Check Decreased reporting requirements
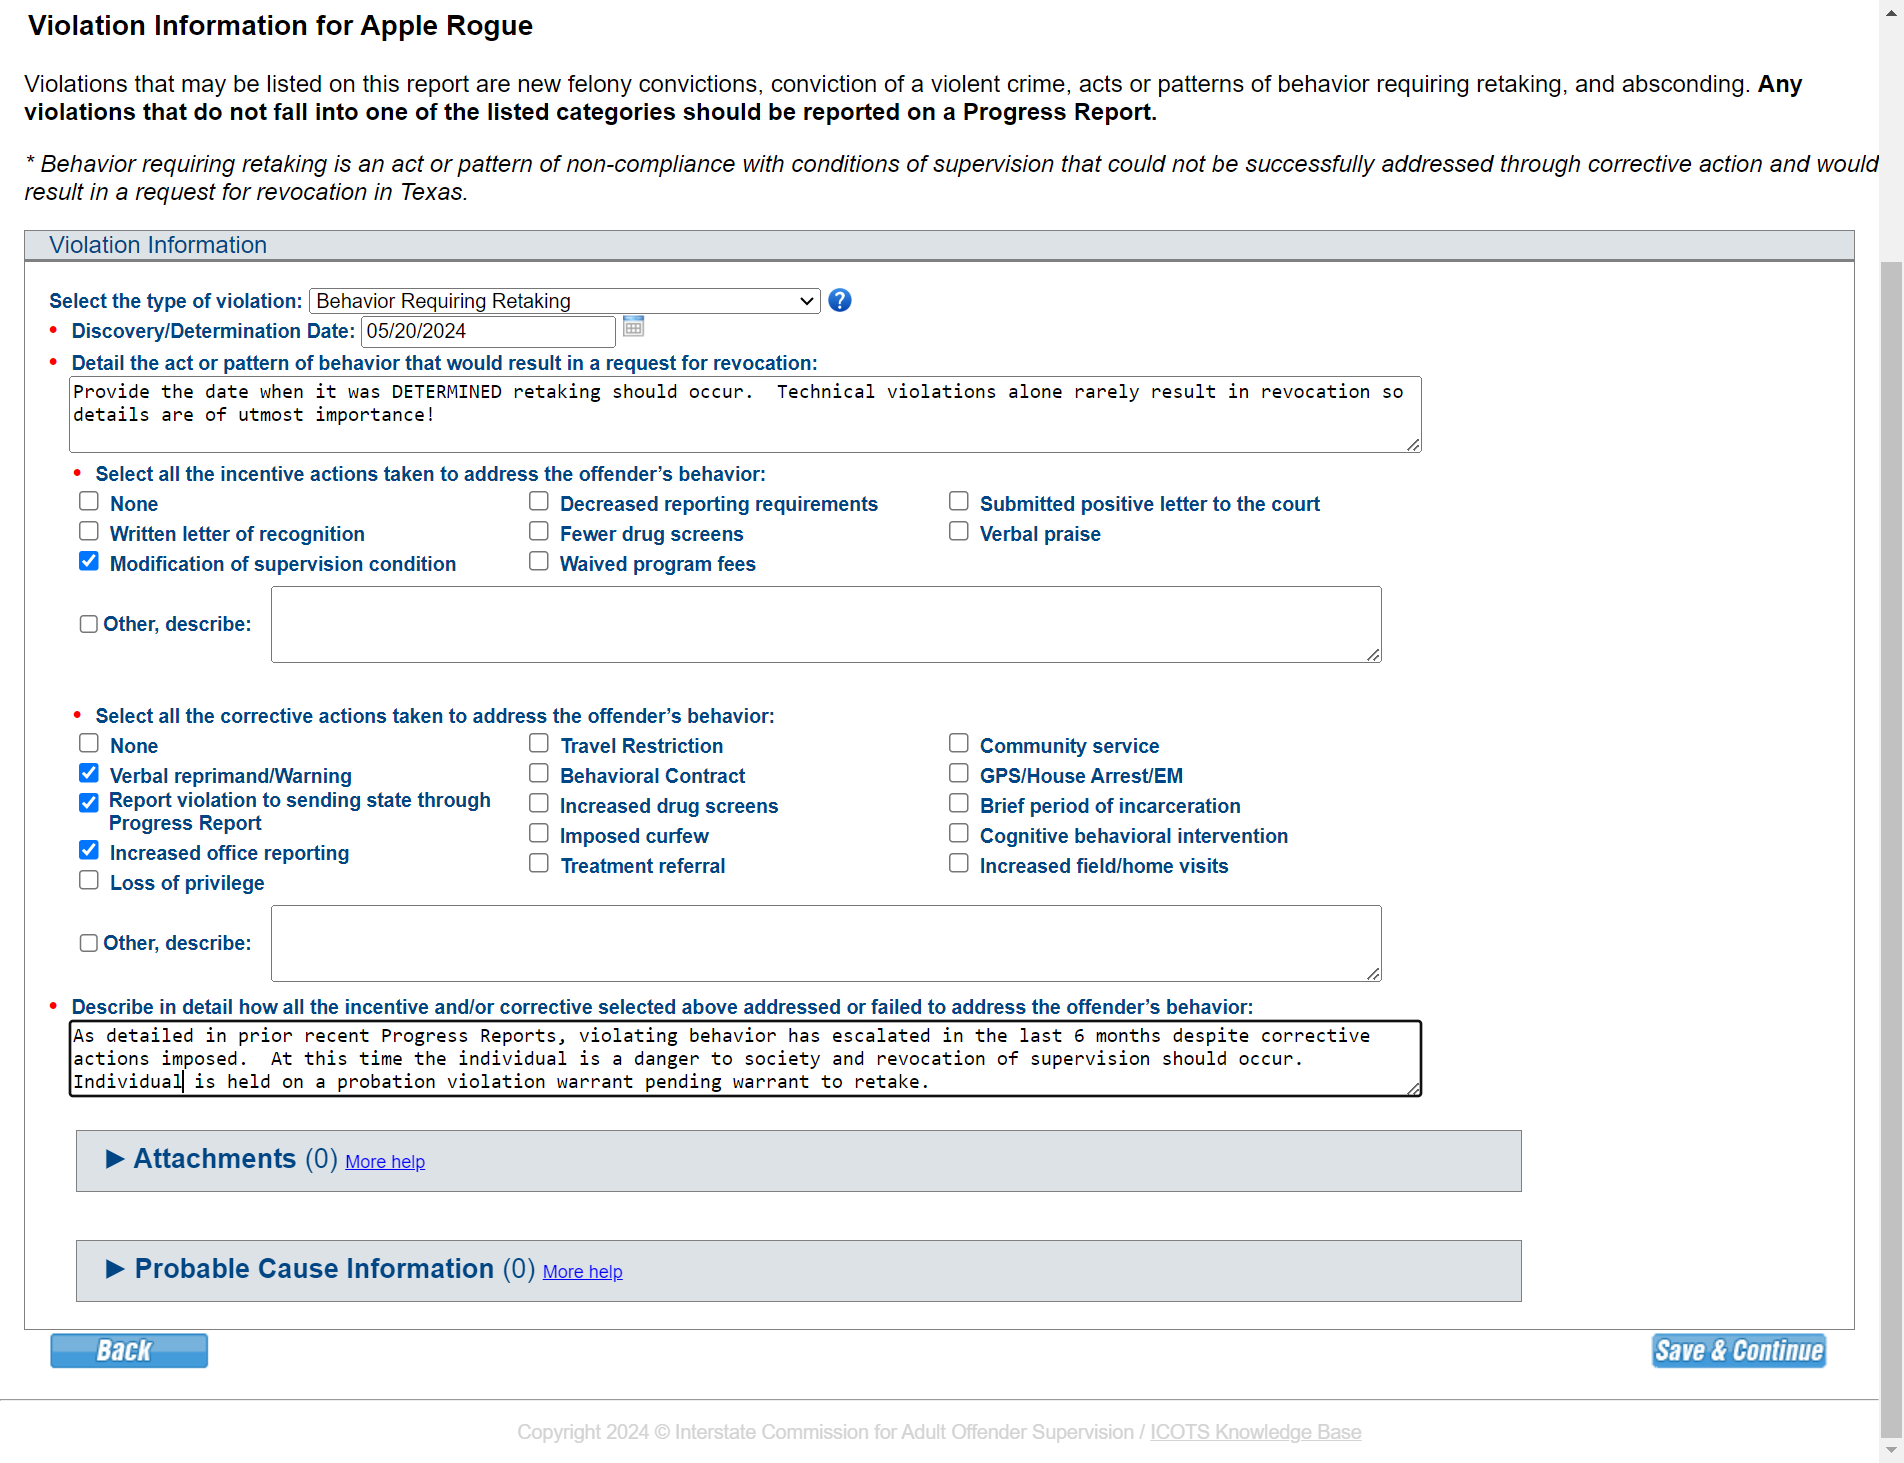The image size is (1904, 1463). pyautogui.click(x=539, y=501)
